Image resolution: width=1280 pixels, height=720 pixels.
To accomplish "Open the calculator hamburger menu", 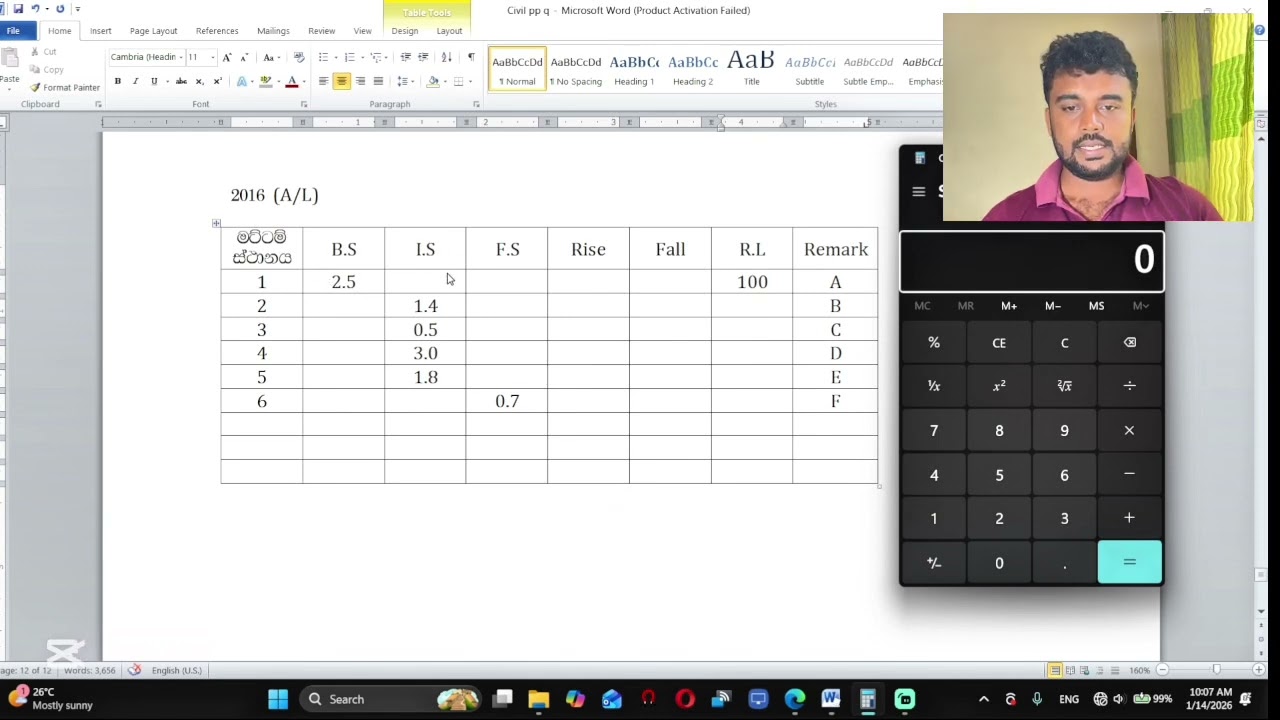I will (919, 192).
